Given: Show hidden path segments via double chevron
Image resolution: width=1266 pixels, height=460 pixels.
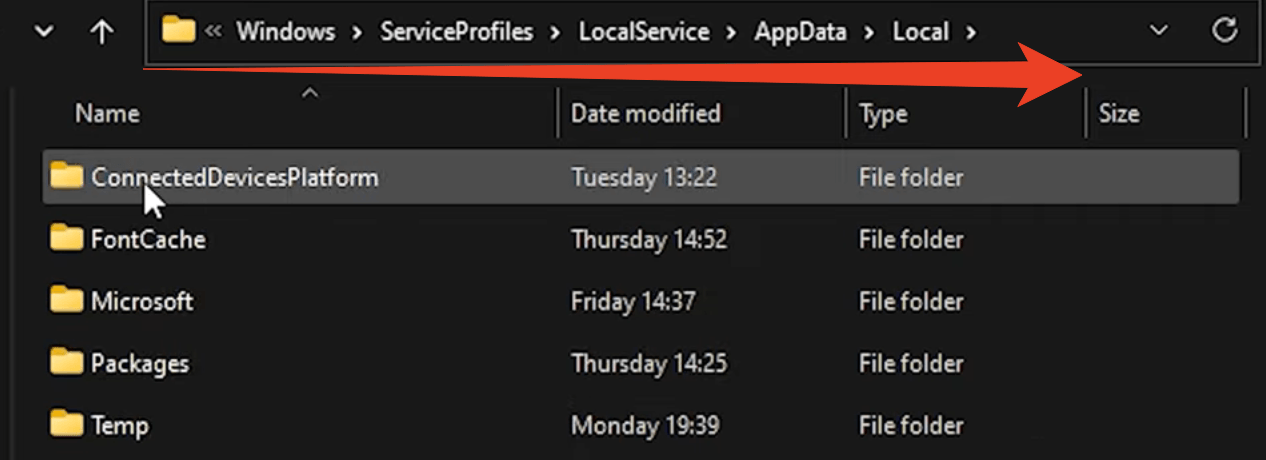Looking at the screenshot, I should (212, 32).
